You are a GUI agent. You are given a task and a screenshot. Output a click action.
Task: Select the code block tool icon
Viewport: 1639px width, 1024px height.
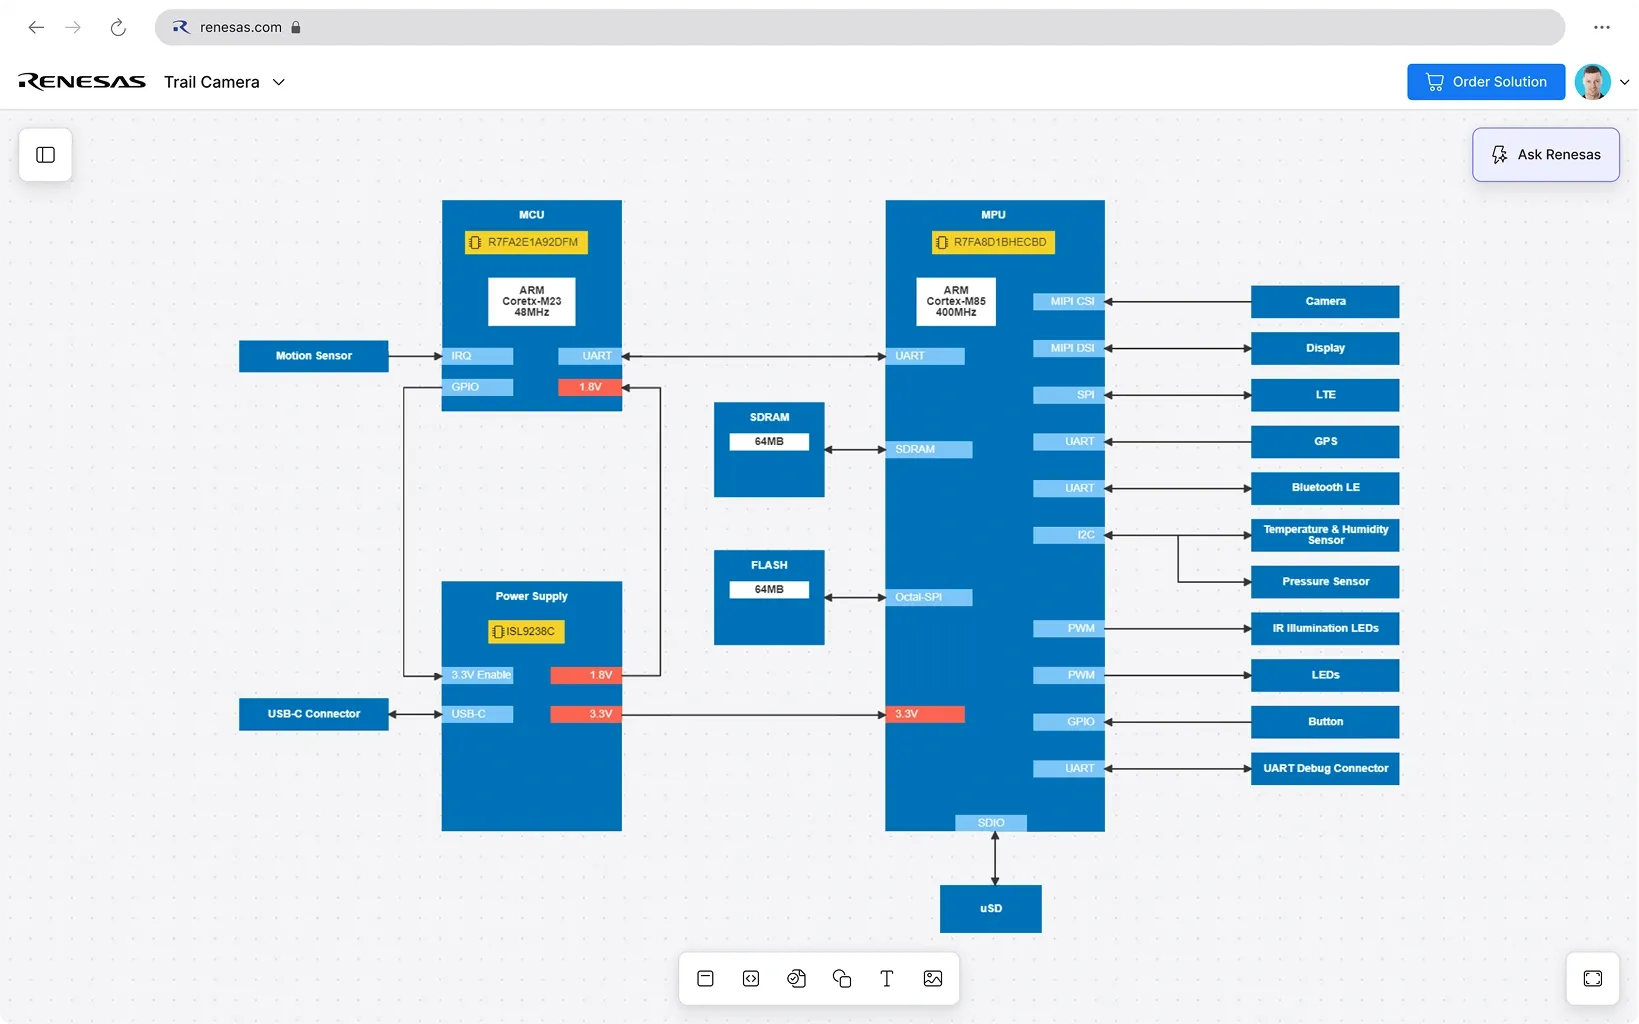pyautogui.click(x=751, y=978)
